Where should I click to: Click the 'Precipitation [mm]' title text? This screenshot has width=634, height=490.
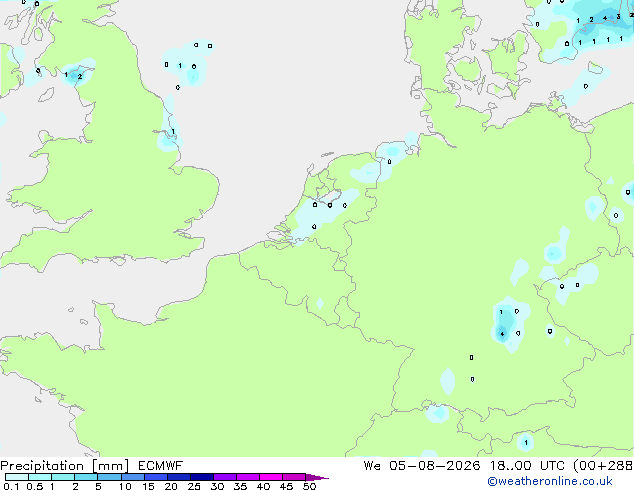65,466
